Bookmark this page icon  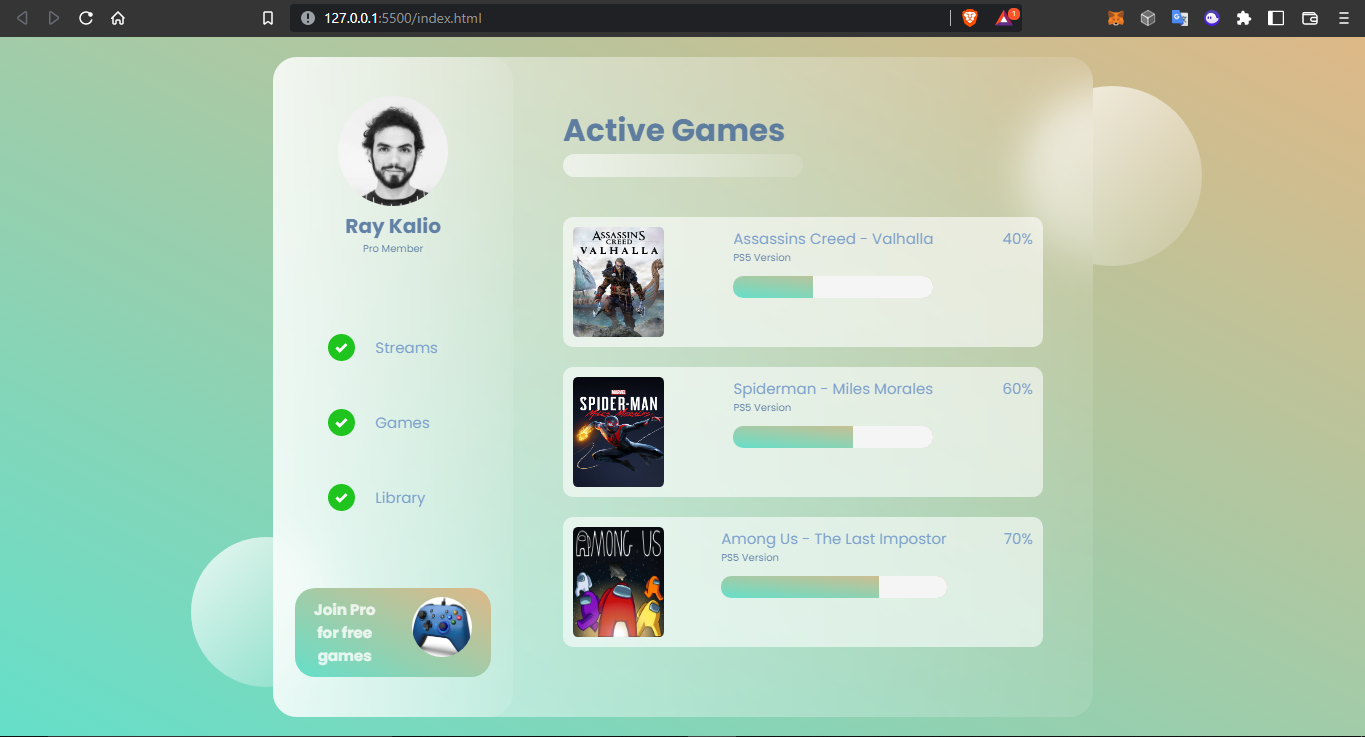(267, 18)
